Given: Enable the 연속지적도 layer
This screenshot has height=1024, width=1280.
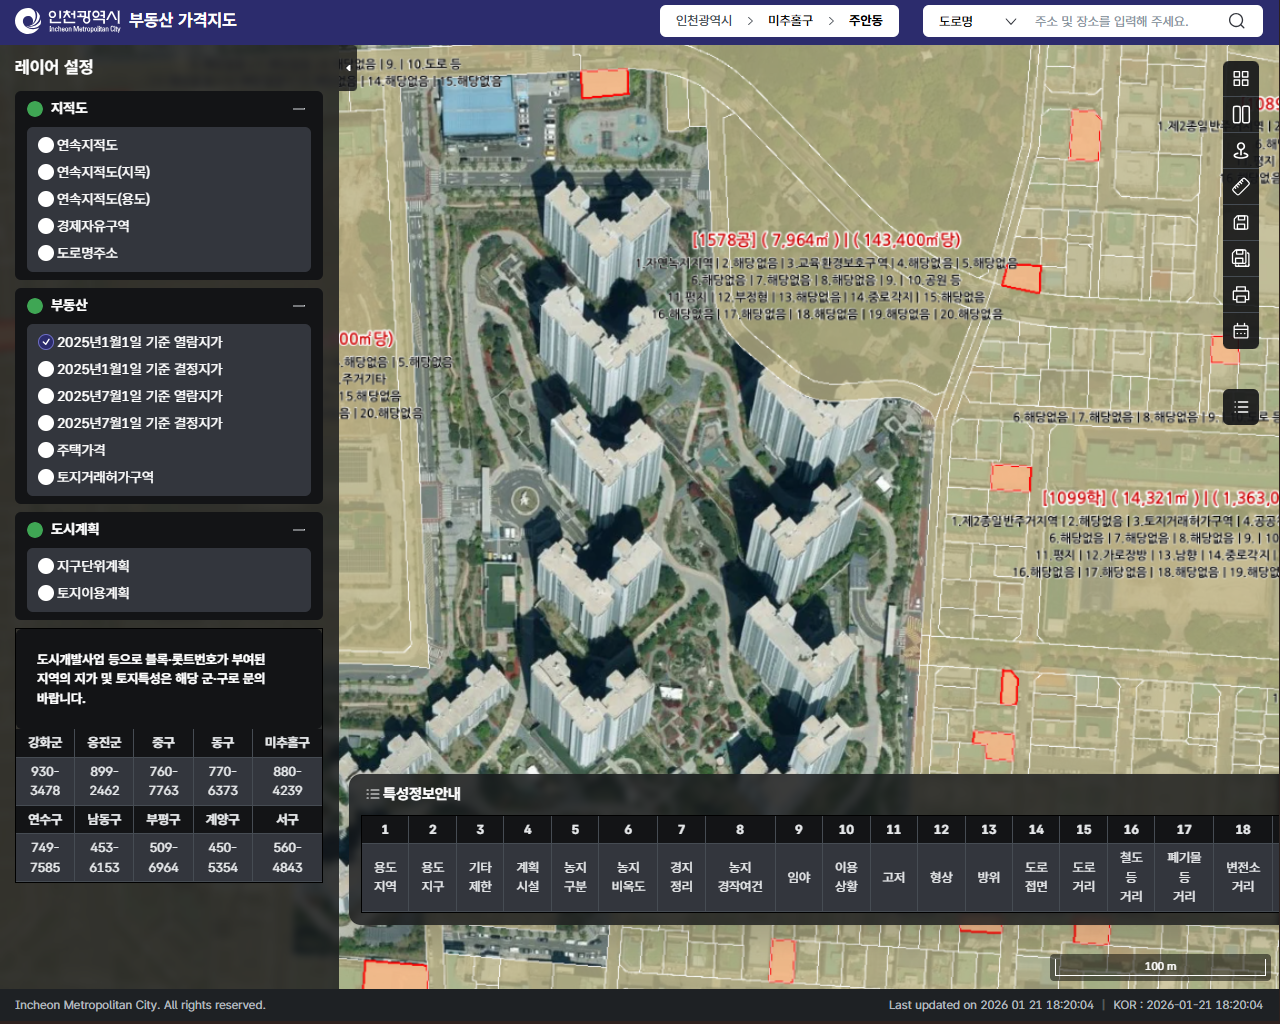Looking at the screenshot, I should click(46, 145).
